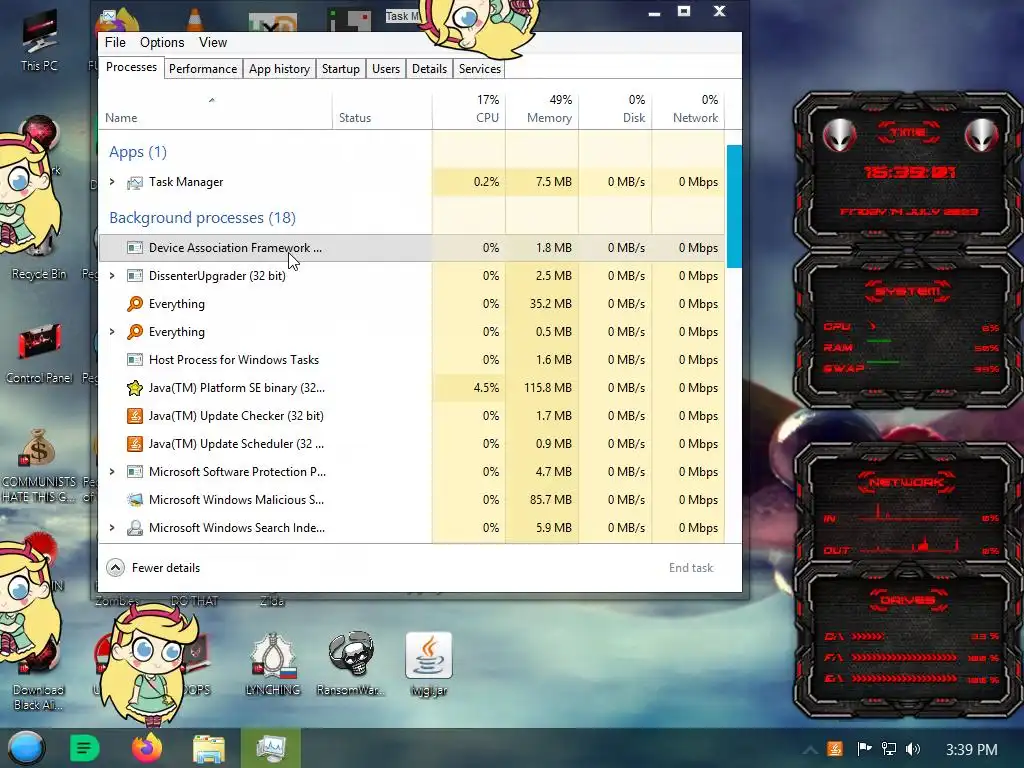Click the DissenterUpgrader (32 bit) process icon
1024x768 pixels.
[135, 276]
